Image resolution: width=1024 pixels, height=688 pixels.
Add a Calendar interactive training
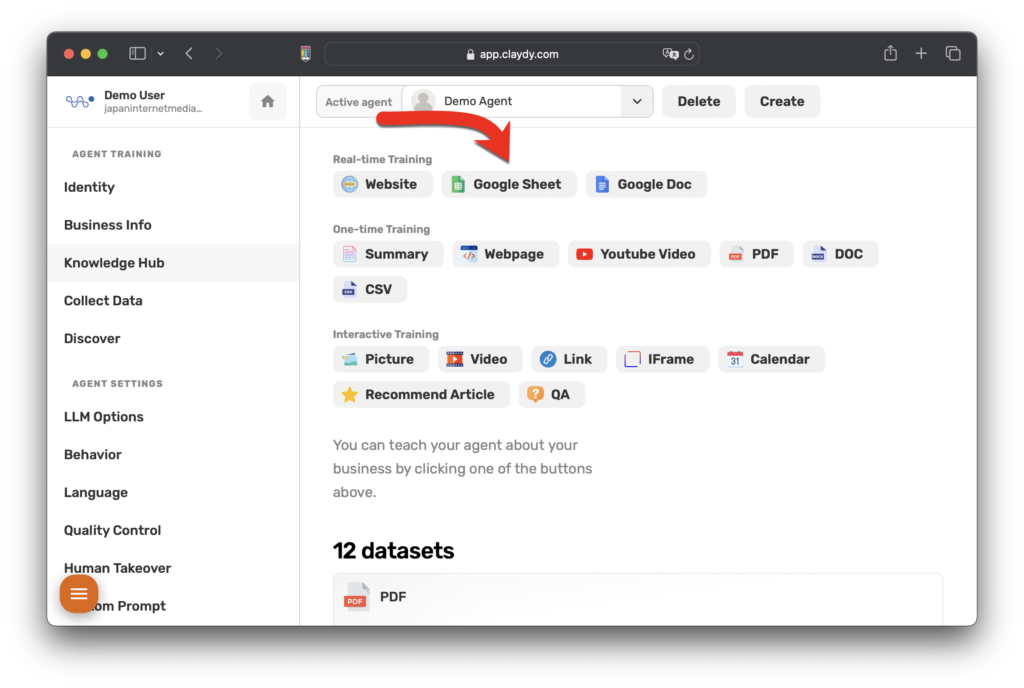pyautogui.click(x=771, y=359)
